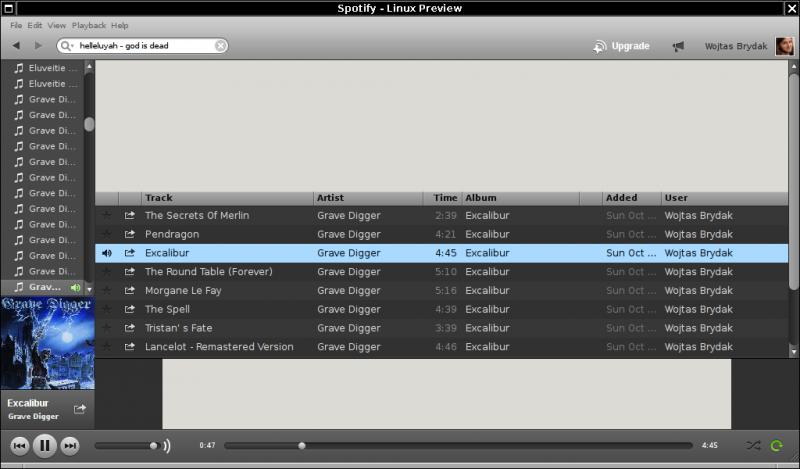The height and width of the screenshot is (469, 800).
Task: Clear the search field with X button
Action: point(221,46)
